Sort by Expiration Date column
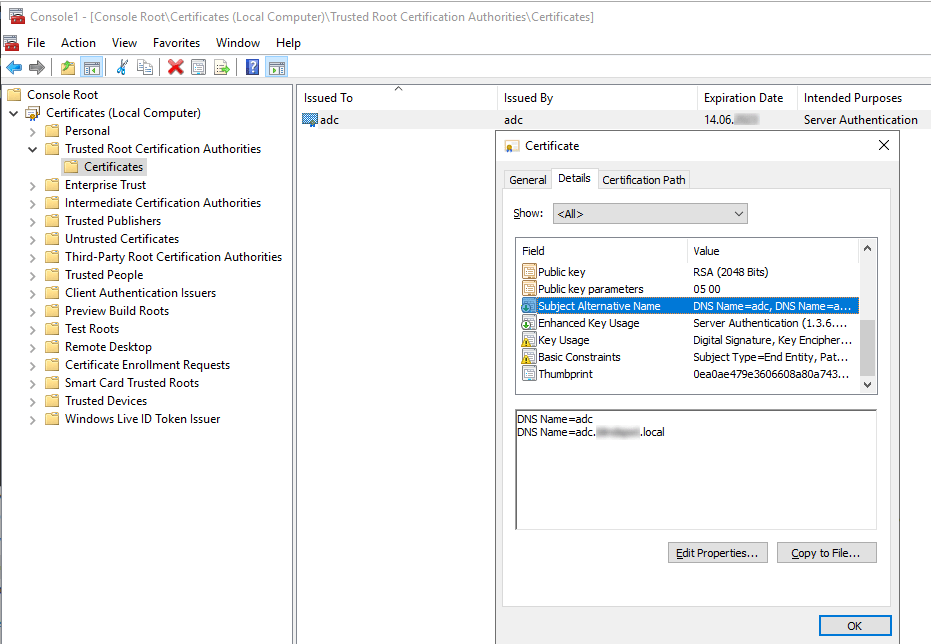The height and width of the screenshot is (644, 931). [x=747, y=98]
